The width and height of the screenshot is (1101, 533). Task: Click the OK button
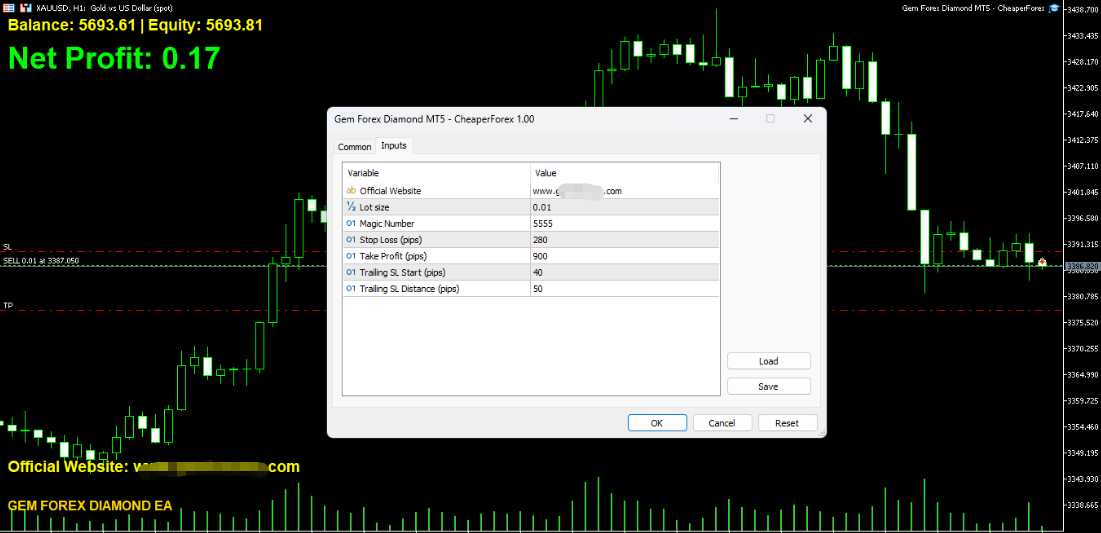pos(657,423)
